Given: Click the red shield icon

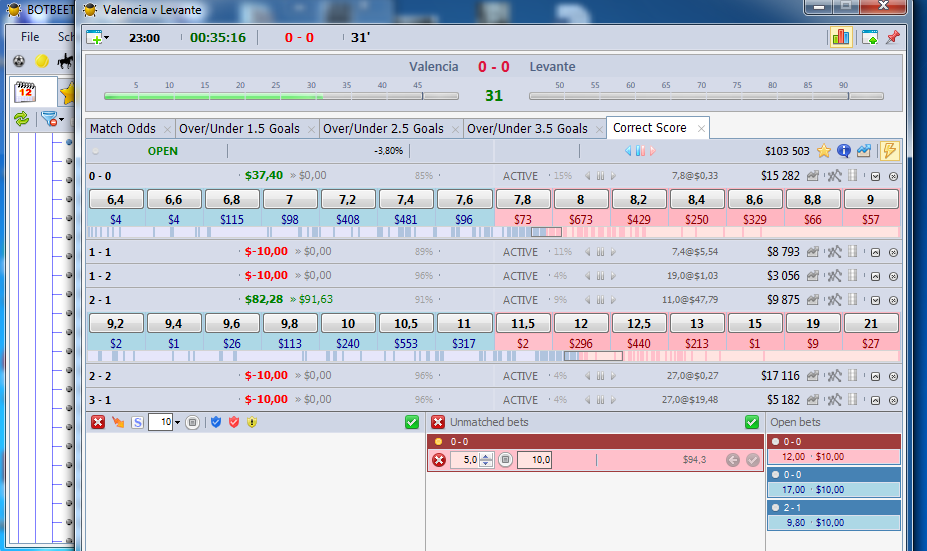Looking at the screenshot, I should (234, 422).
